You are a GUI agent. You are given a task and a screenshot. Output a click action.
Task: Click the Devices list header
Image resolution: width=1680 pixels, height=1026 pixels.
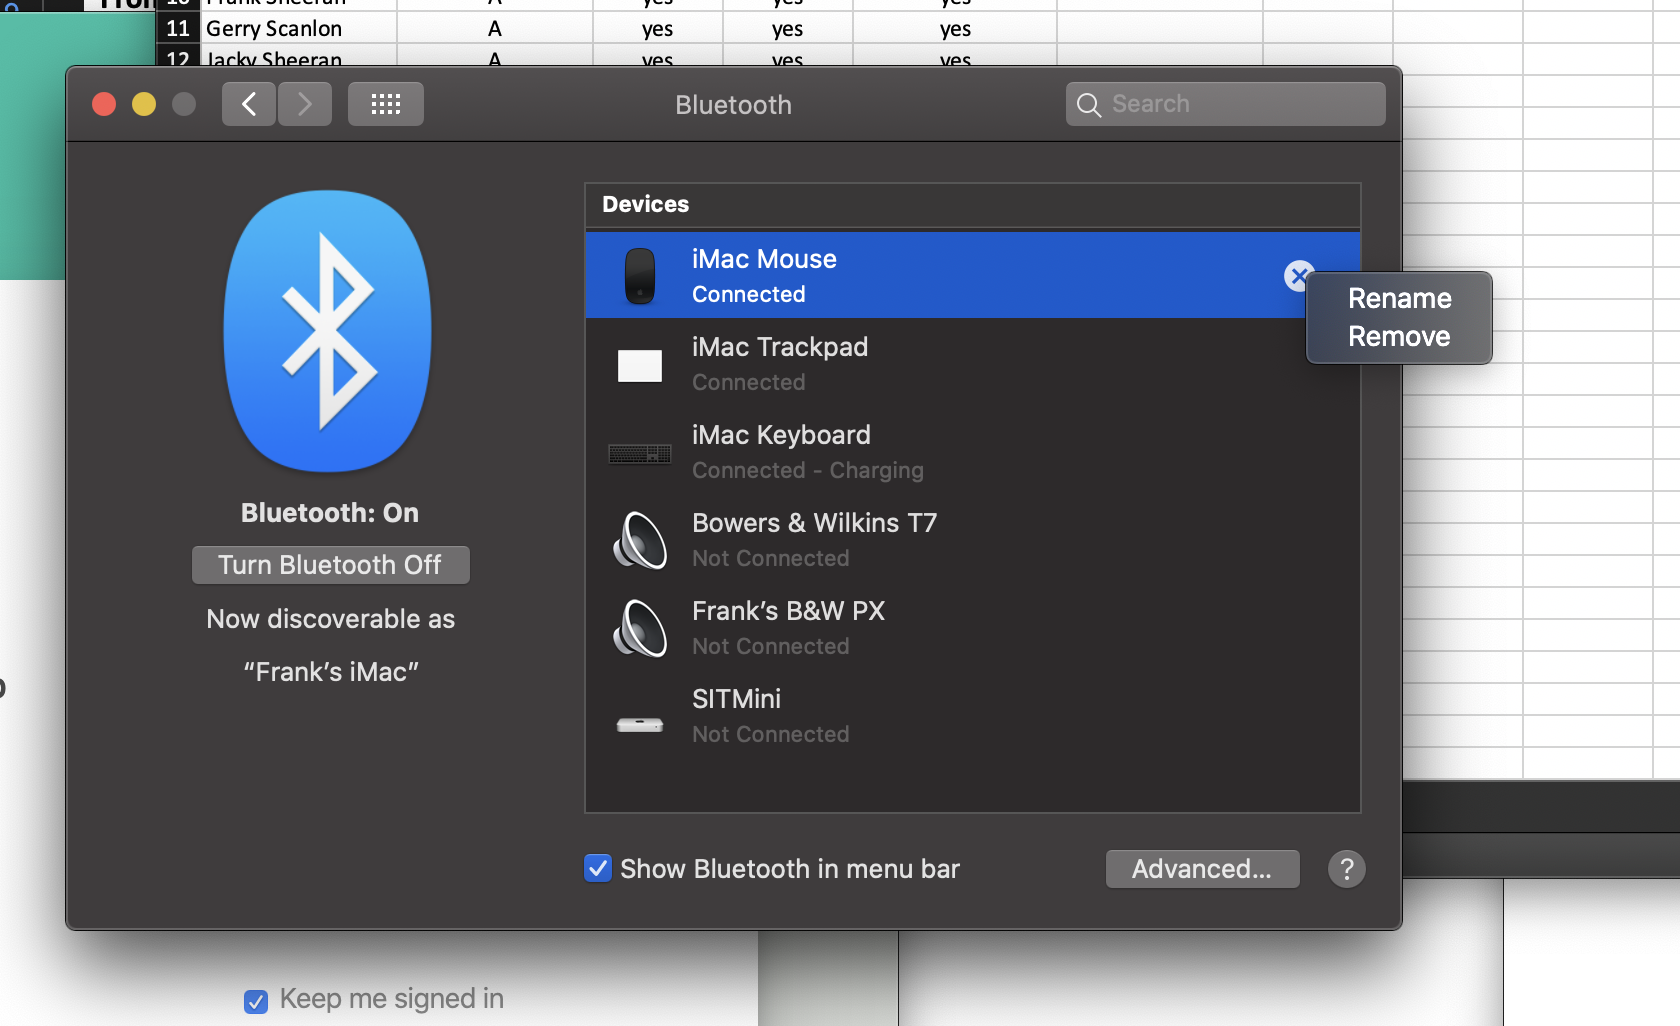973,205
